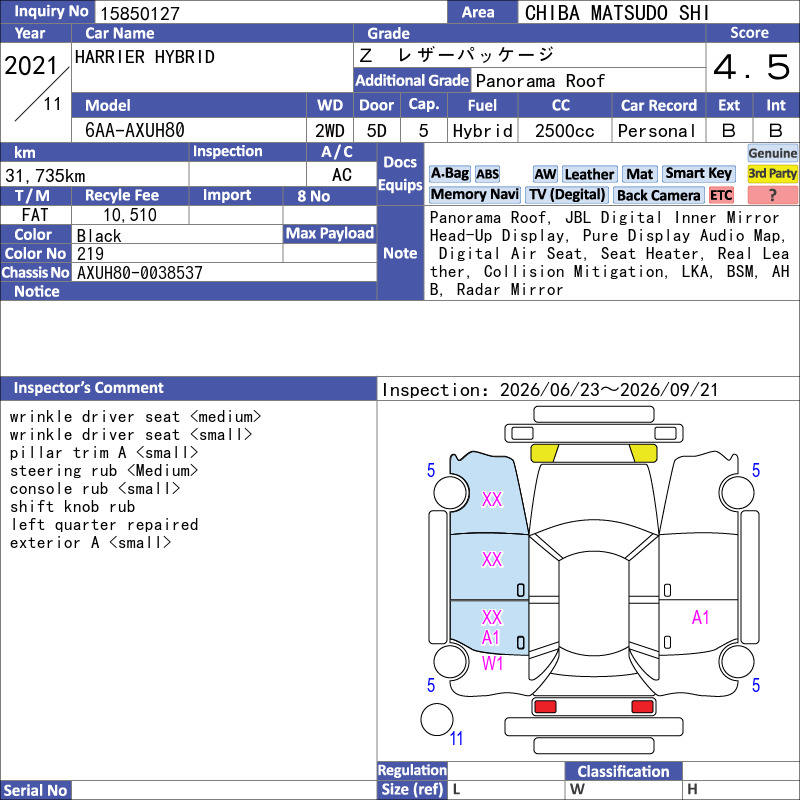Select the Genuine badge
Screen dimensions: 800x800
[772, 153]
